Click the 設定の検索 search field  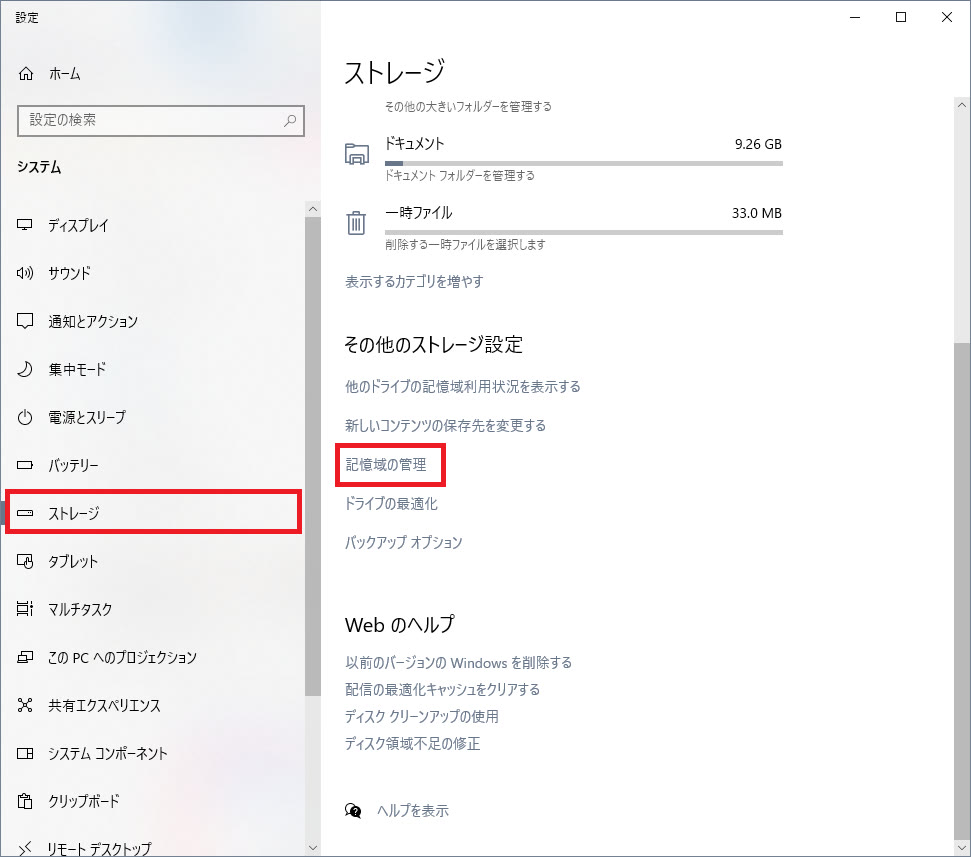pos(160,120)
